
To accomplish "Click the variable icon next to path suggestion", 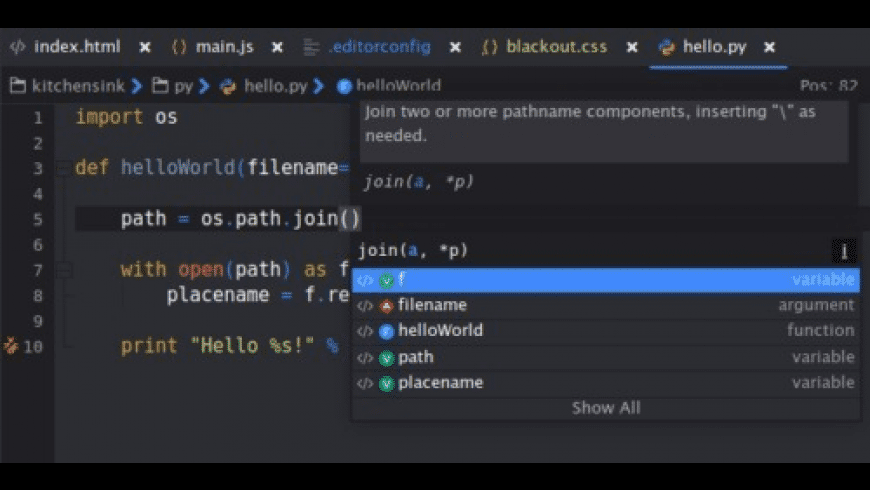I will (x=386, y=357).
